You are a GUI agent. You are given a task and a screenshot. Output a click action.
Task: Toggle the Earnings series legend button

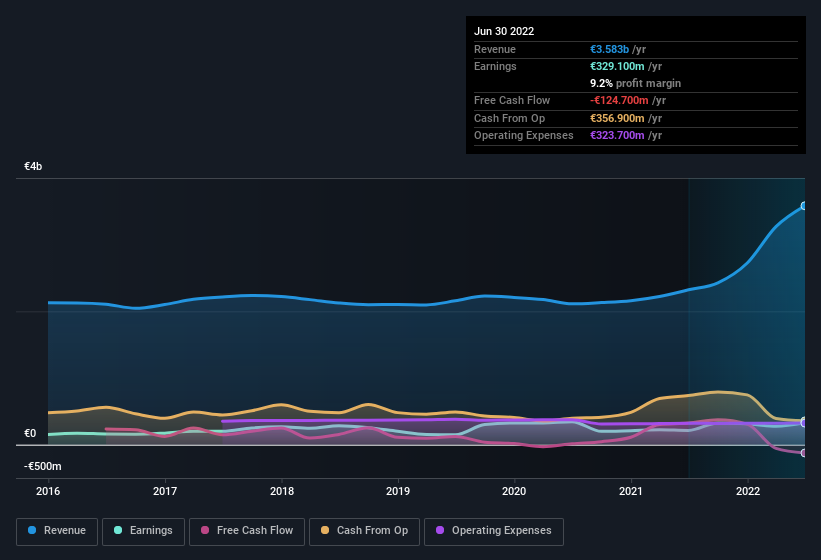tap(143, 531)
